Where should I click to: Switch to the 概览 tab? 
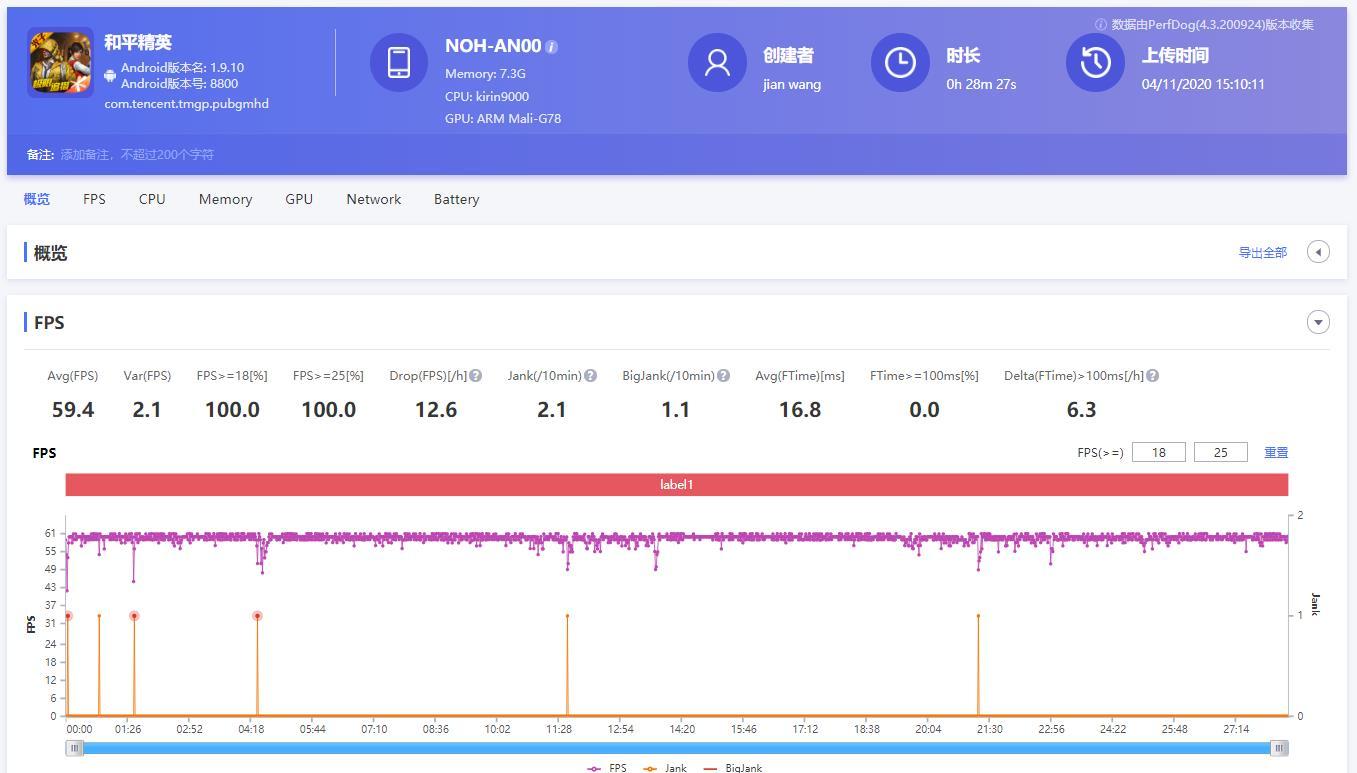click(x=37, y=199)
